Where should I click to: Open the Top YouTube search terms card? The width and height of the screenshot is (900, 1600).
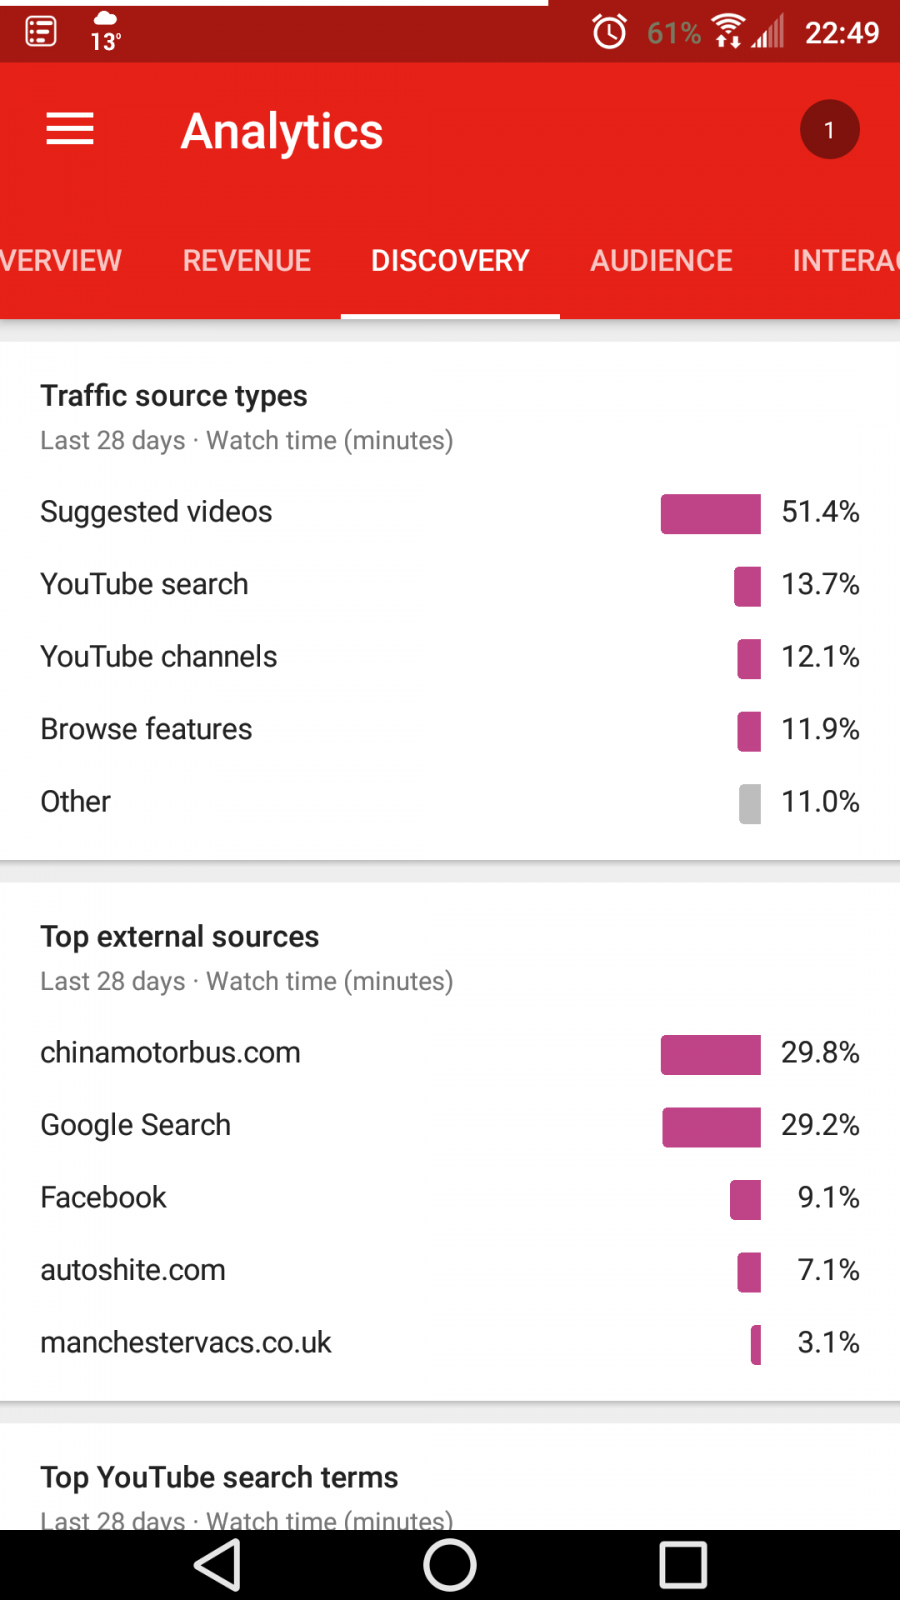click(450, 1477)
